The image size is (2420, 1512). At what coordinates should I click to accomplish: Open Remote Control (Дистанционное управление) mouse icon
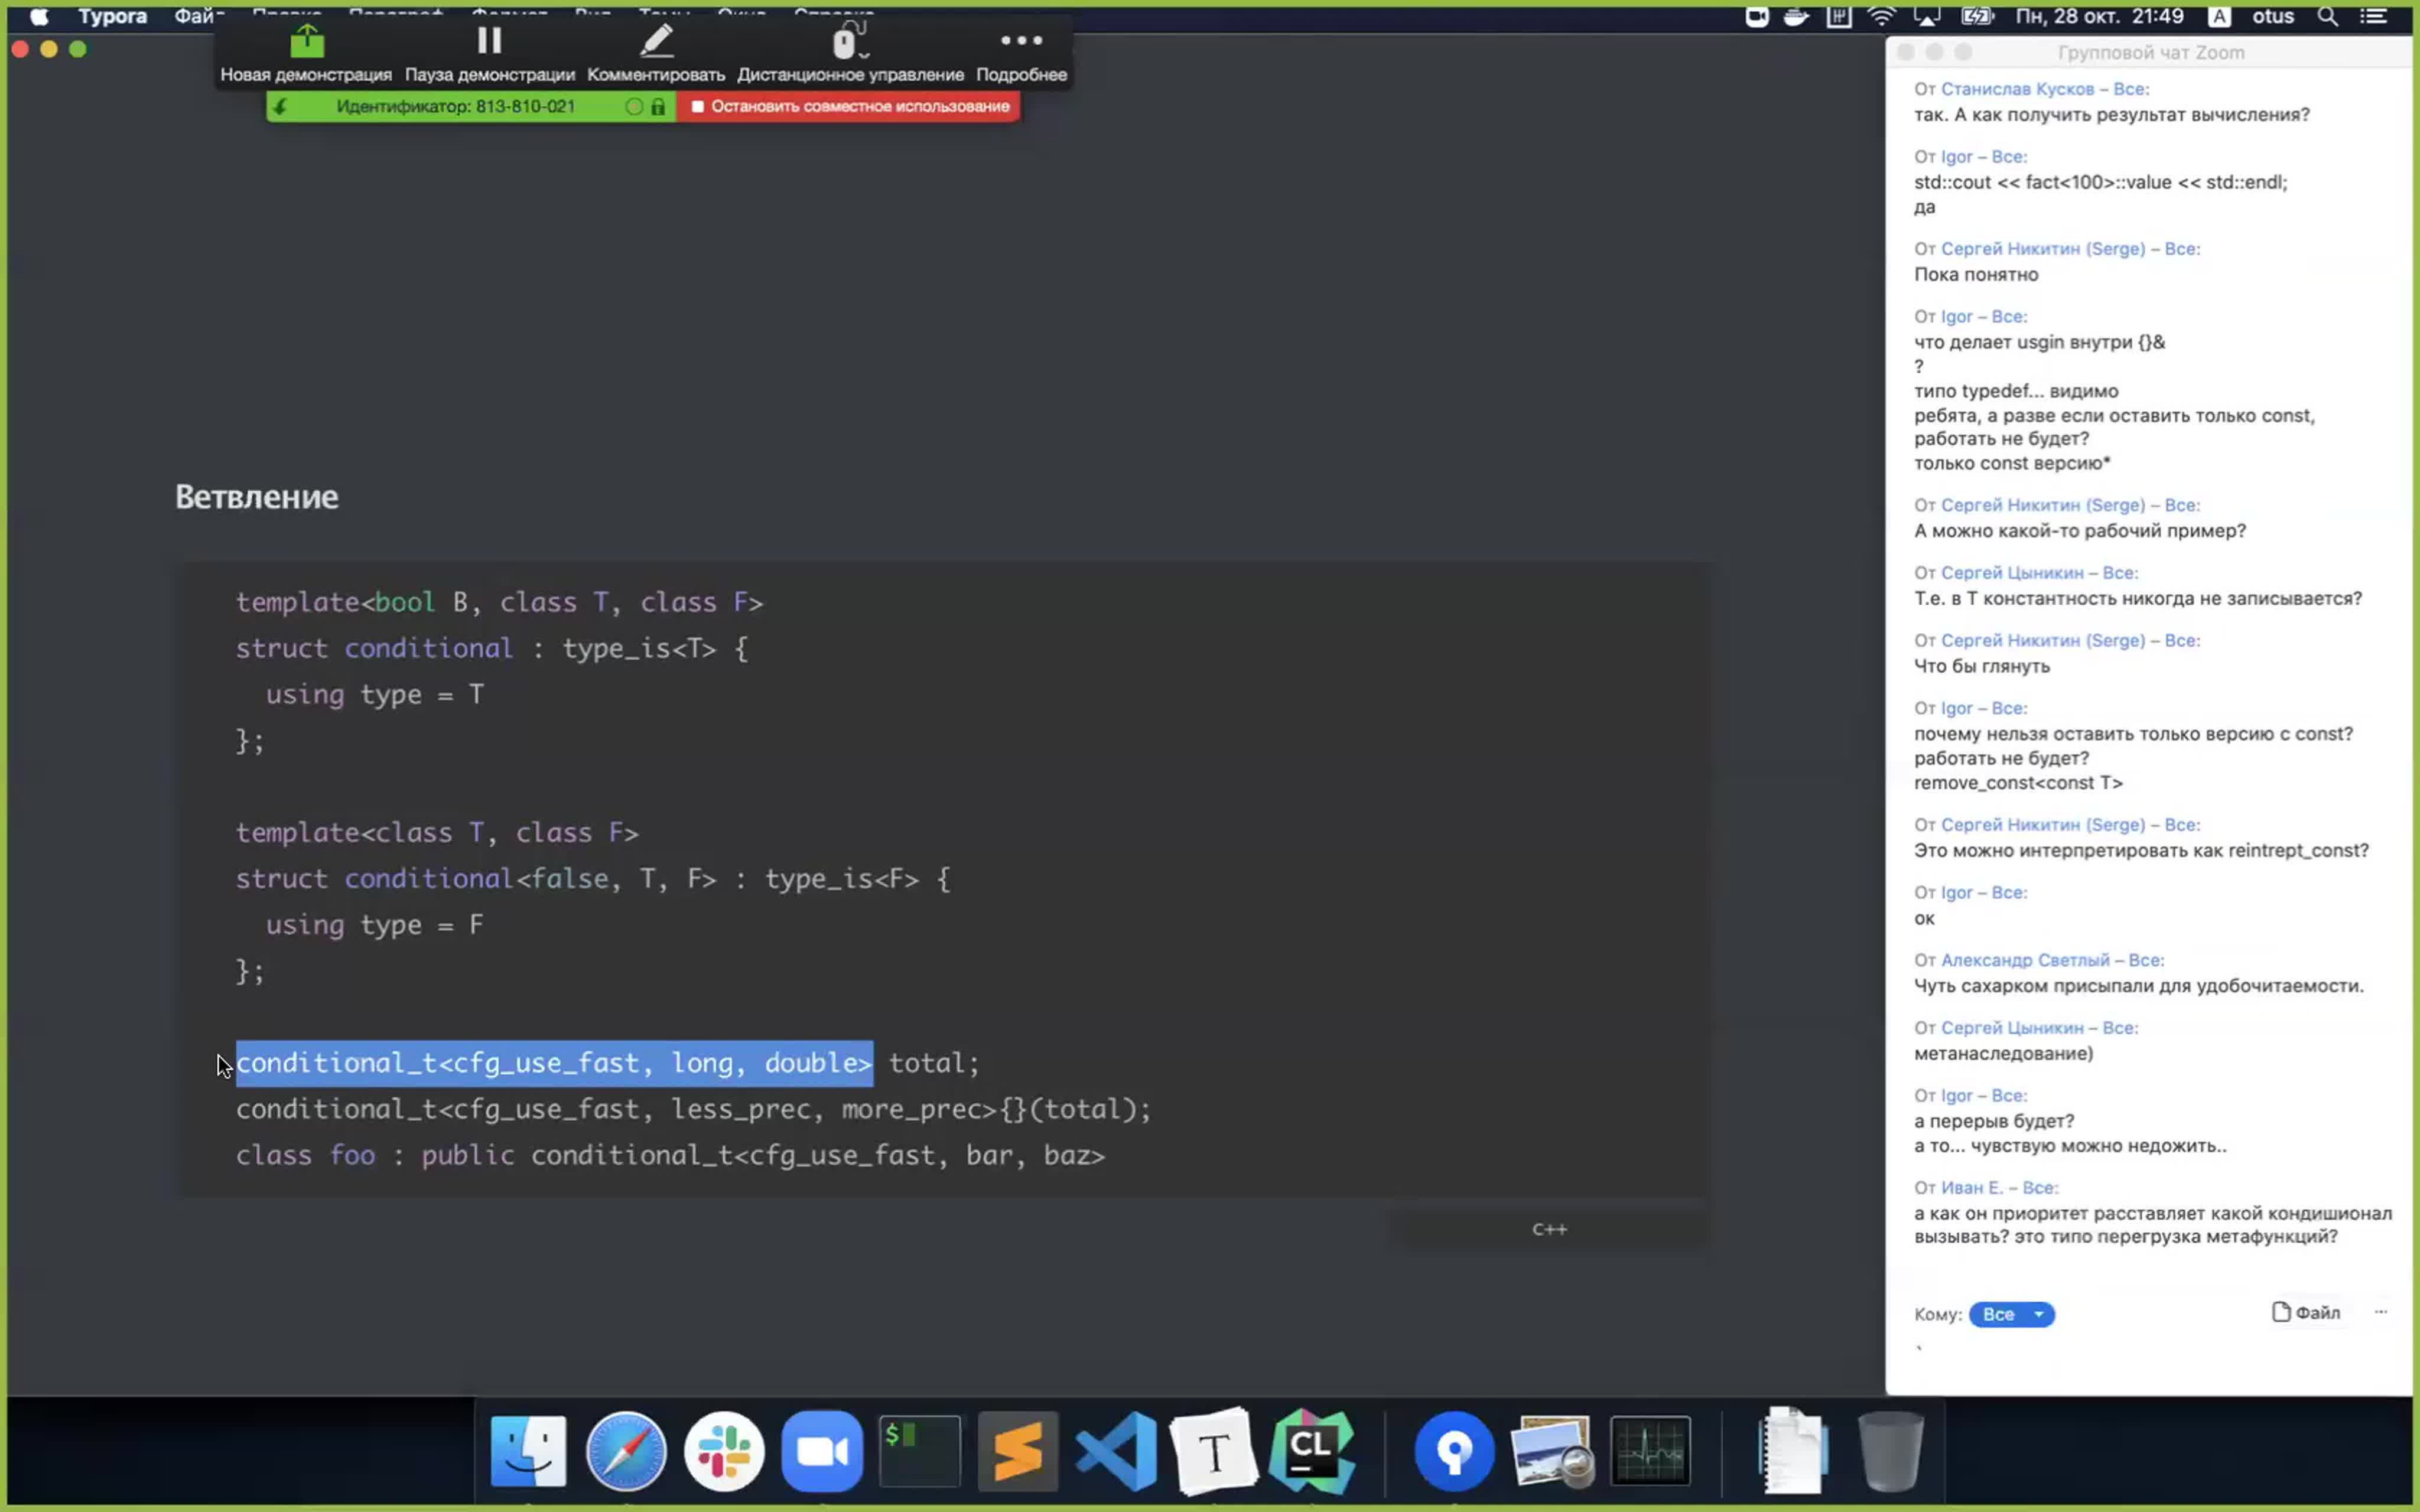pyautogui.click(x=849, y=43)
